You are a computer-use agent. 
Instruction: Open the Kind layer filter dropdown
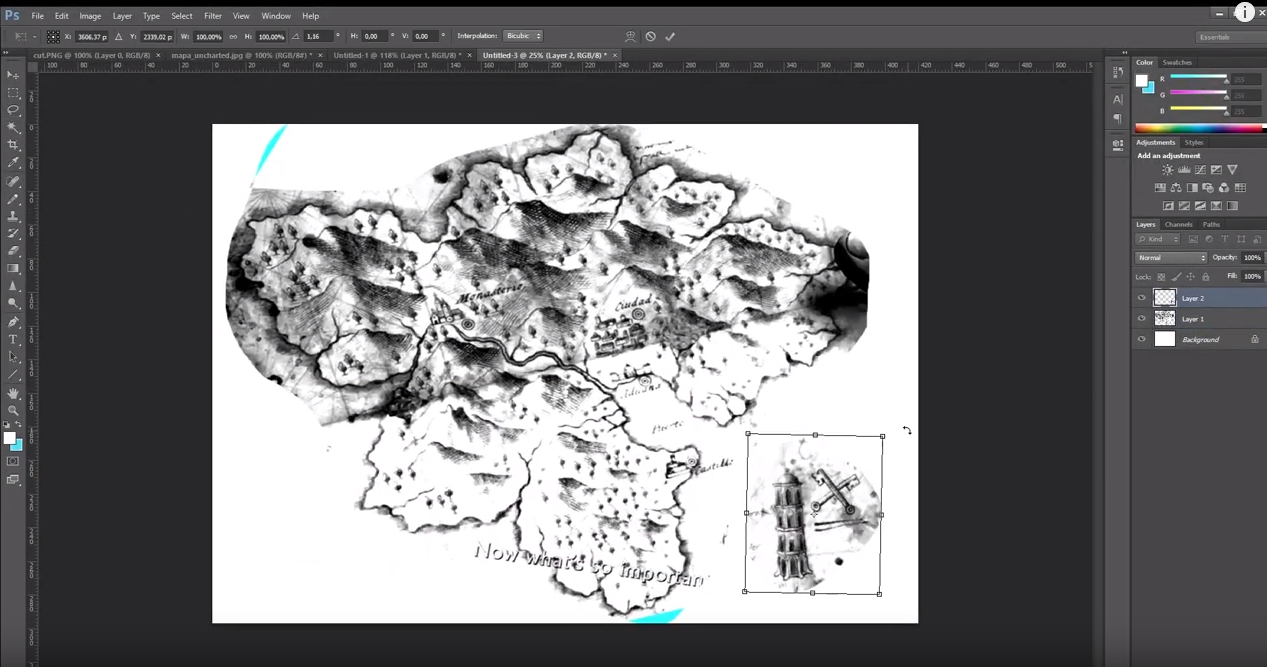[1159, 240]
